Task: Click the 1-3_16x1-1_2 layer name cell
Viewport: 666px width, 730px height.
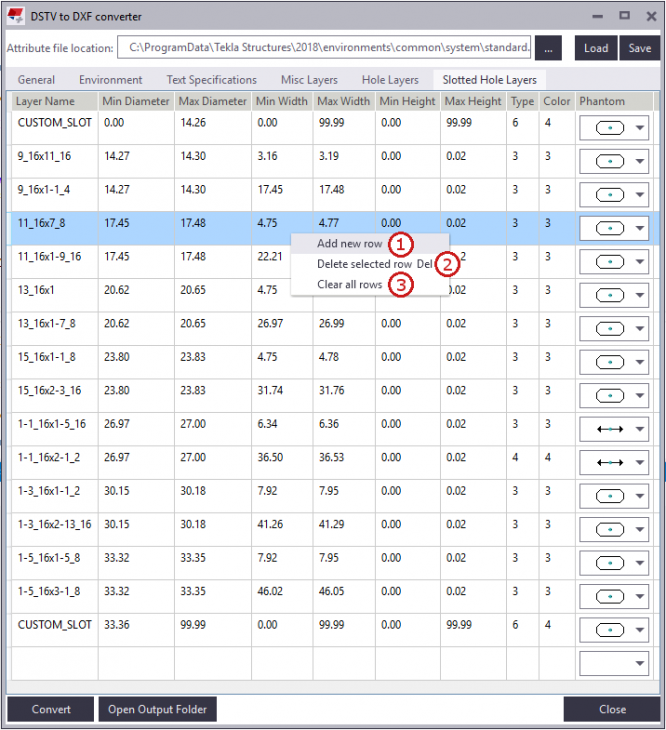Action: click(55, 496)
